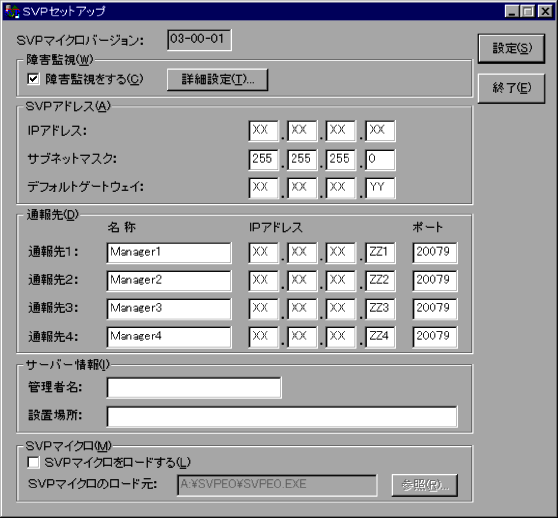Click the SVPマイクロのロード元 path field
This screenshot has width=558, height=518.
[x=277, y=485]
